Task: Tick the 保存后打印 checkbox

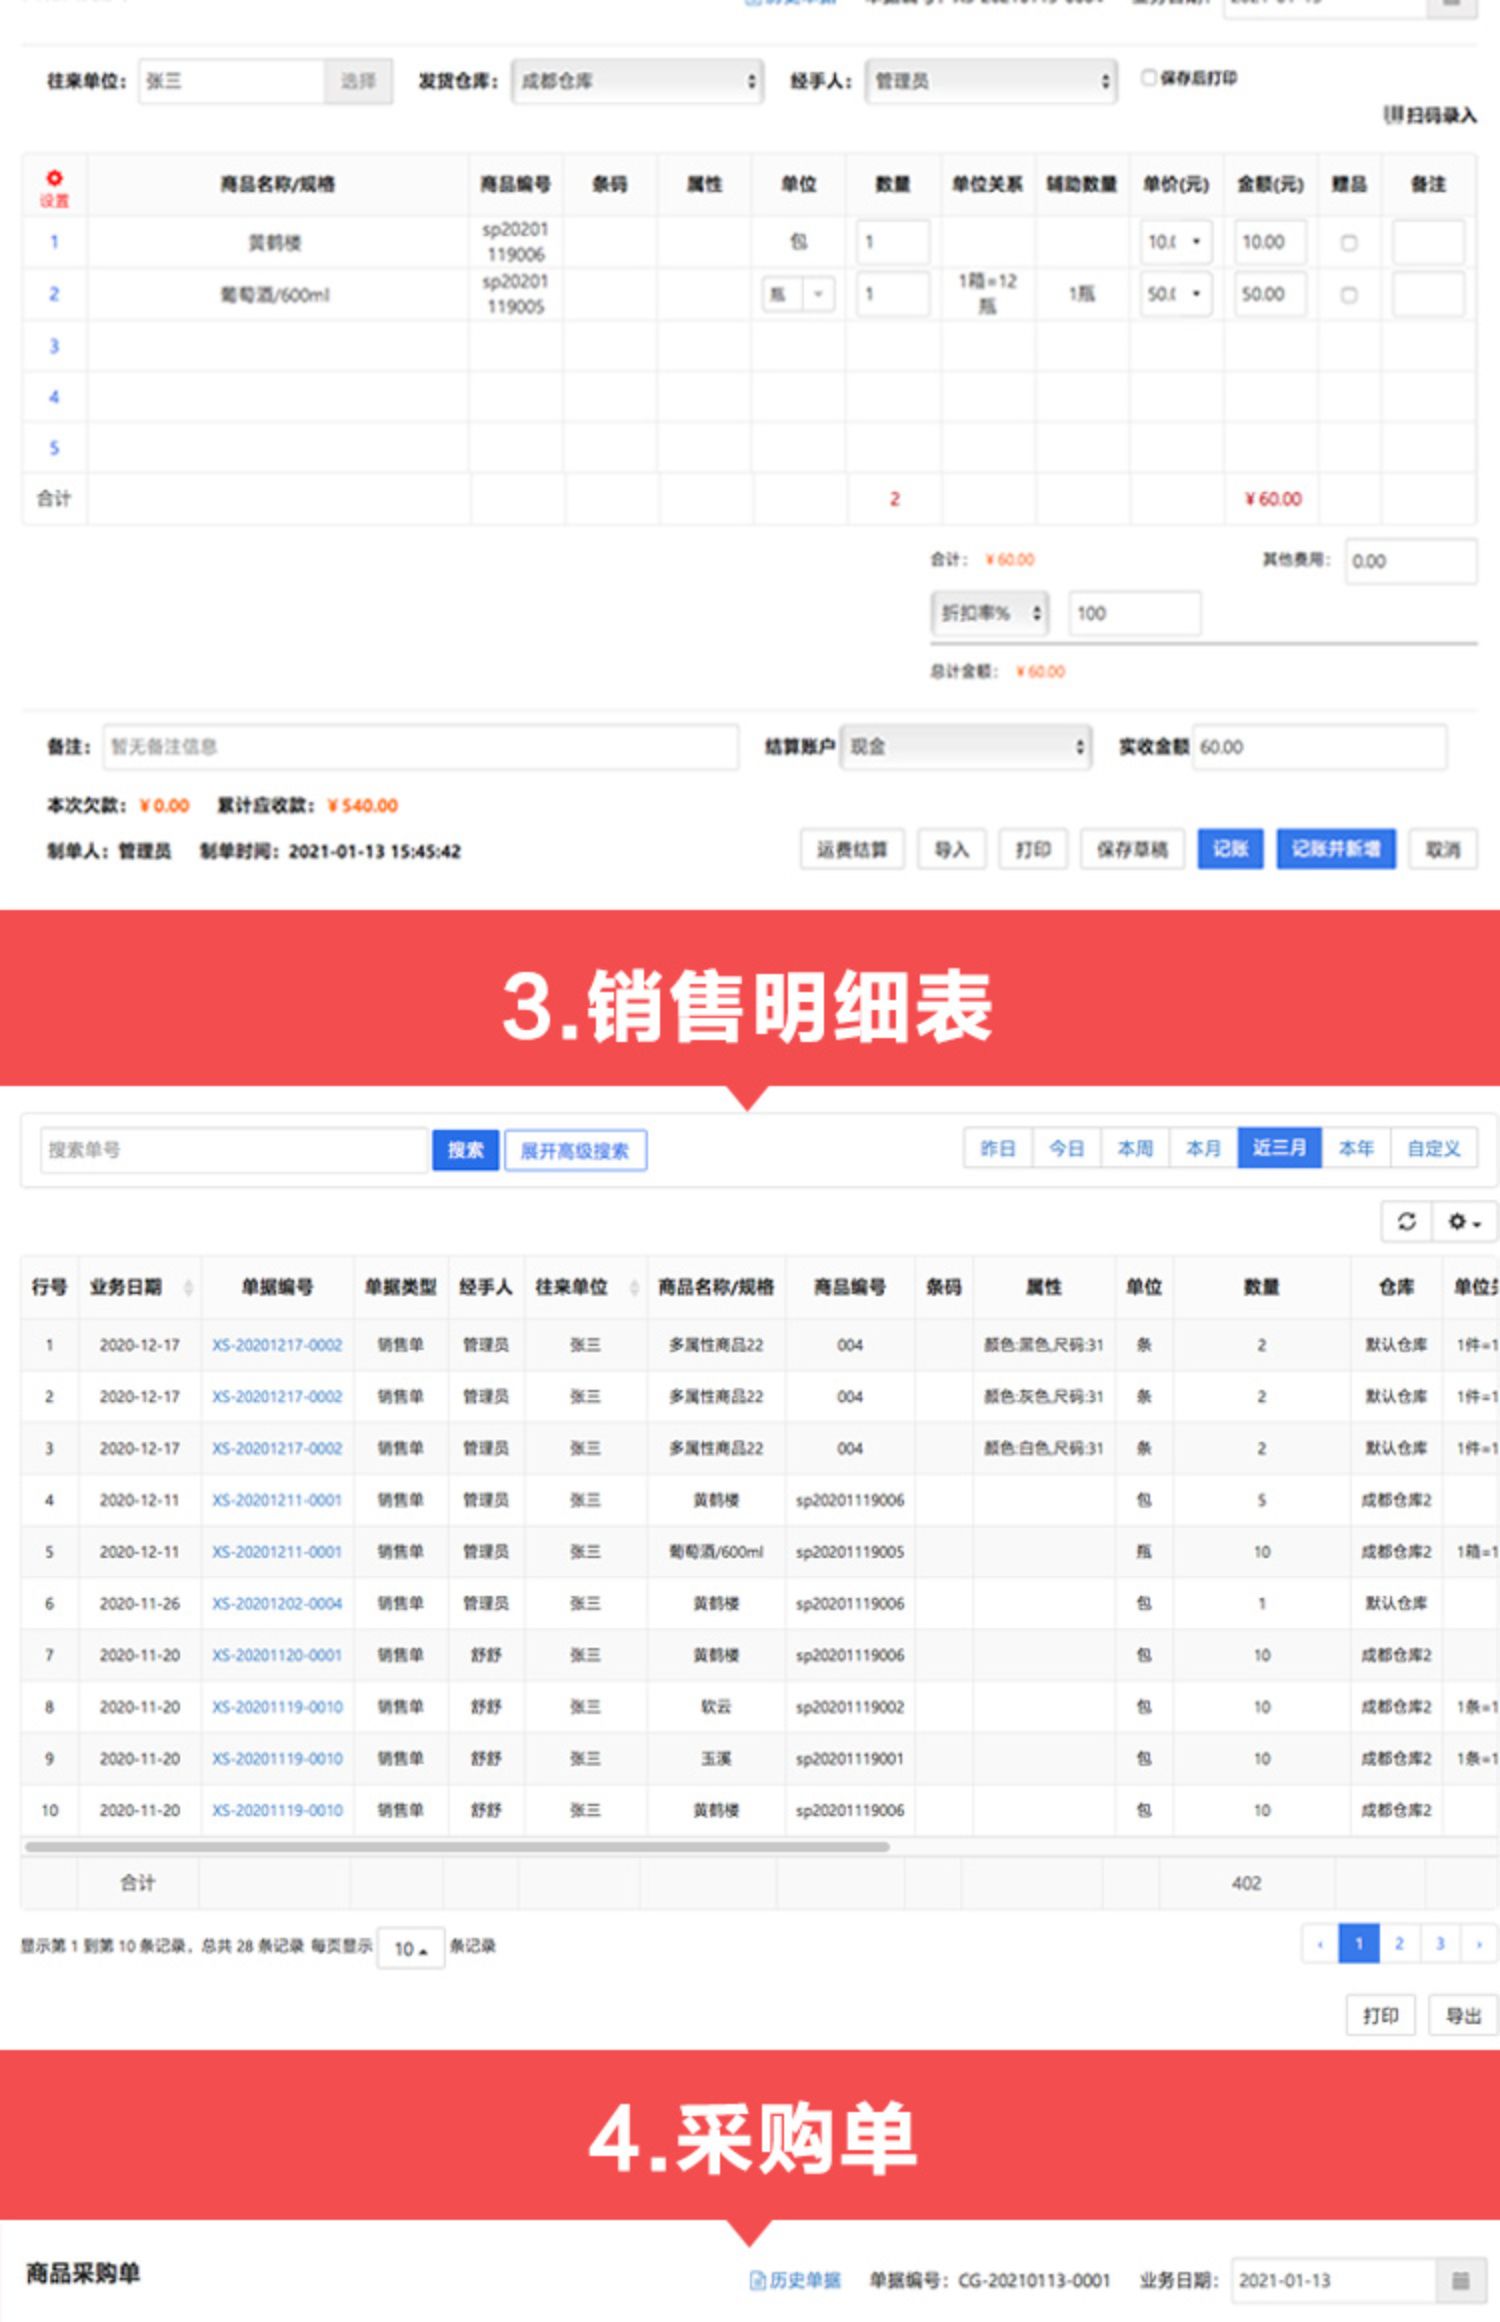Action: (x=1149, y=77)
